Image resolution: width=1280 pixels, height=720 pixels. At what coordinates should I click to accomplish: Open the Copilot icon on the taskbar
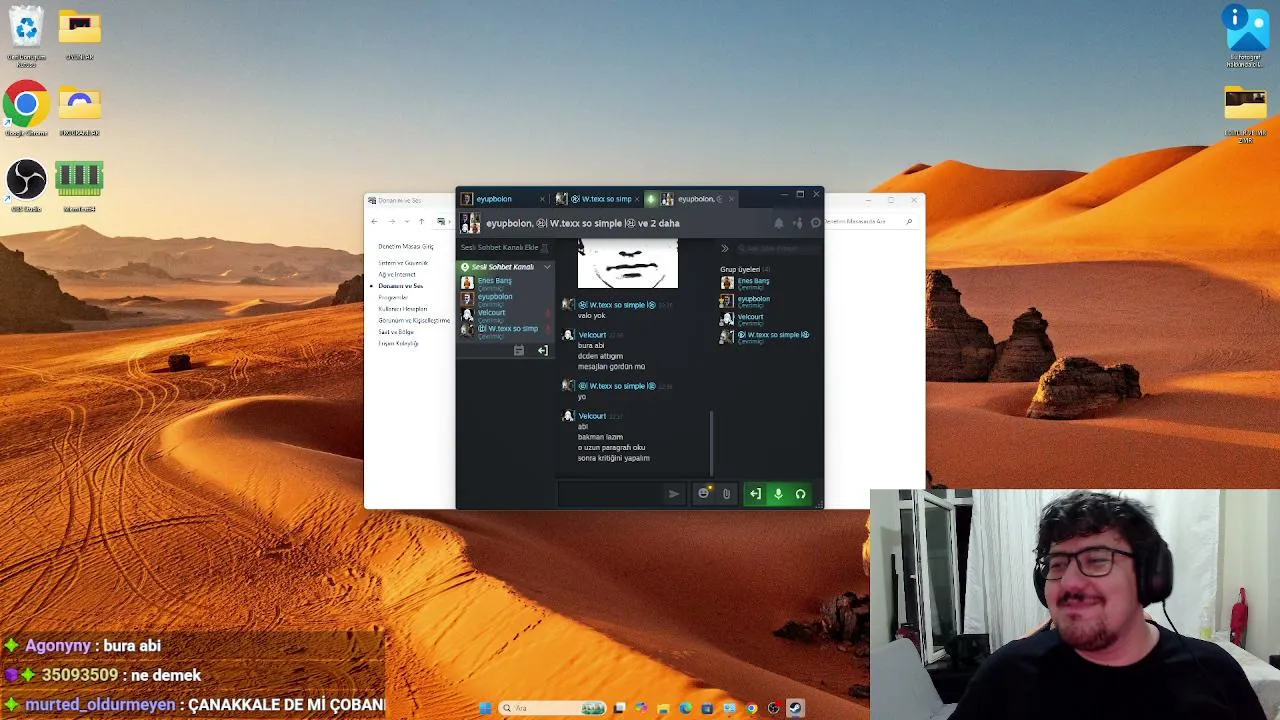[x=641, y=708]
